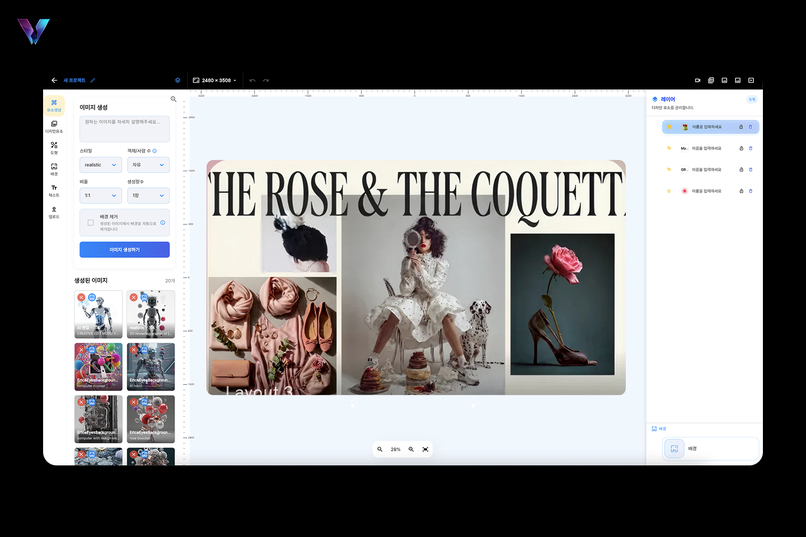Click info icon beside object count label
806x537 pixels.
(x=155, y=151)
